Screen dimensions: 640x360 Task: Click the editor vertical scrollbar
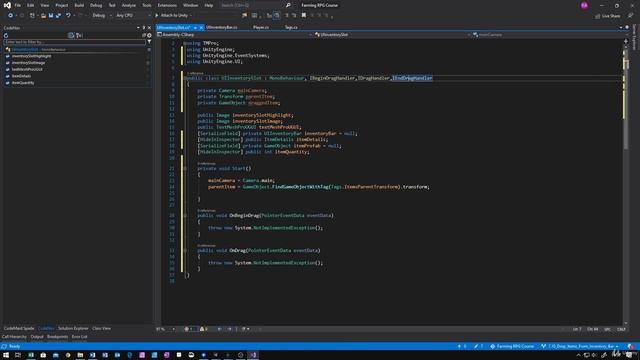click(626, 182)
